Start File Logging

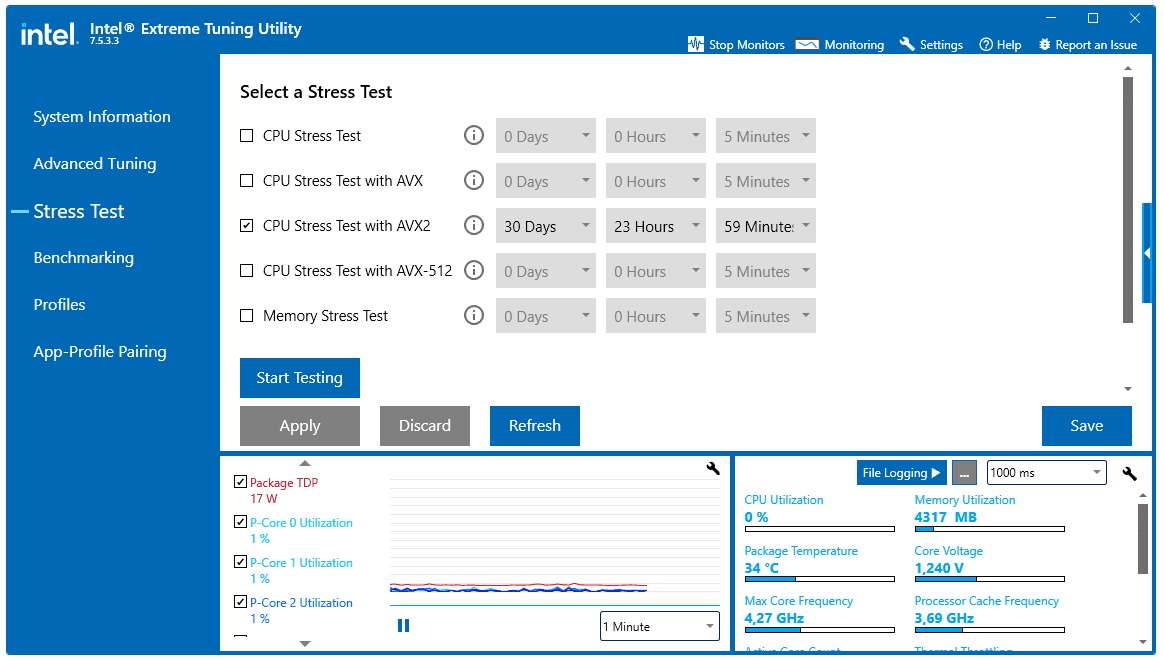901,473
